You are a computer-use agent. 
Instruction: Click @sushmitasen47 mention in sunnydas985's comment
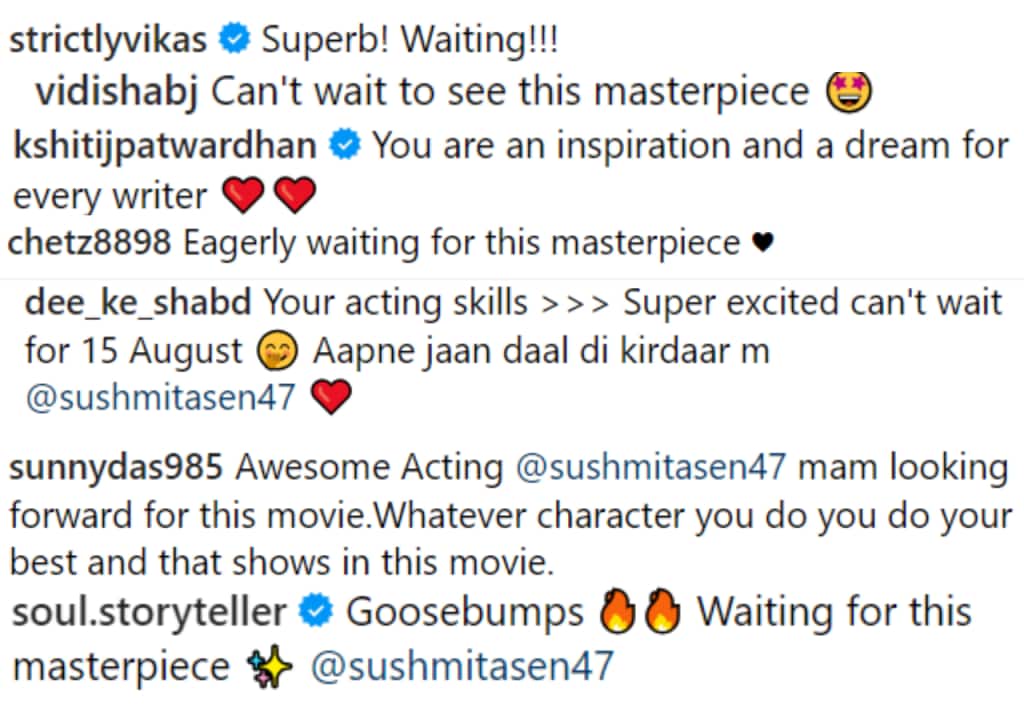coord(651,468)
